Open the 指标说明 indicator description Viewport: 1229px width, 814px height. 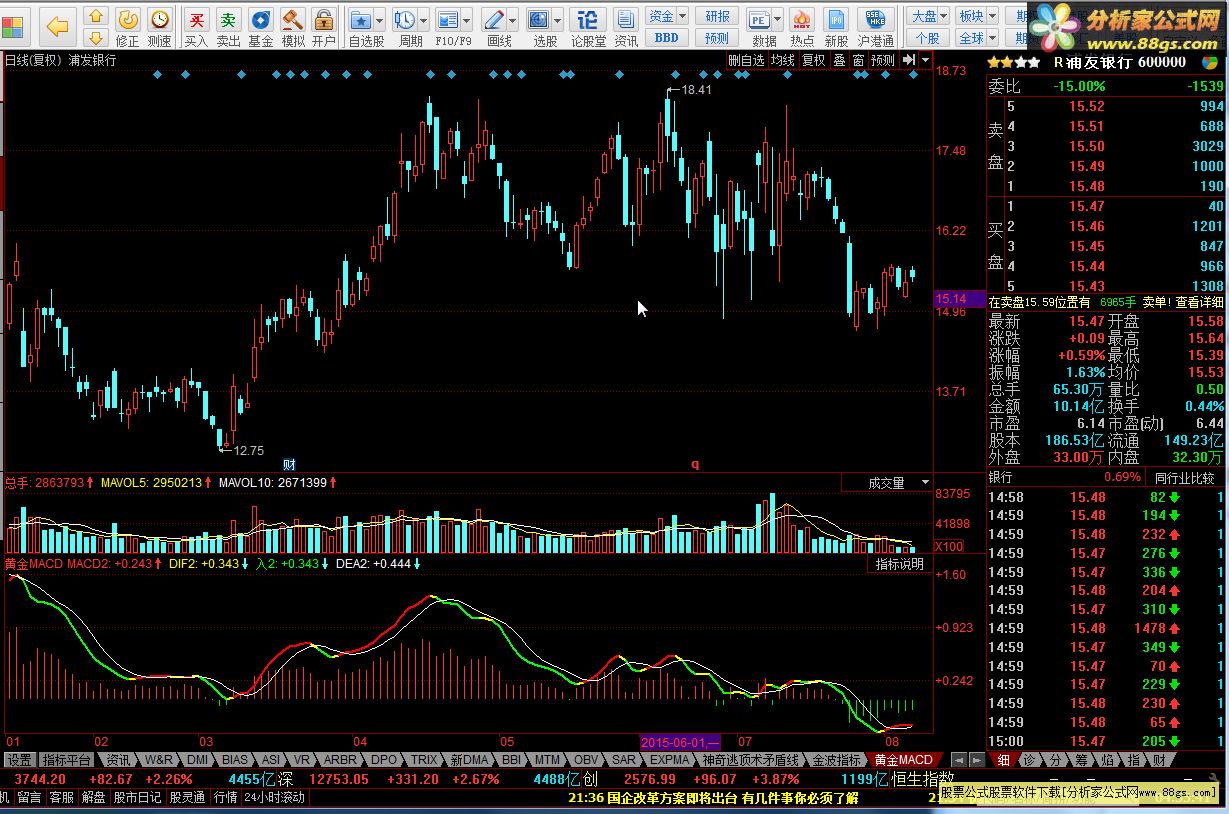tap(900, 564)
